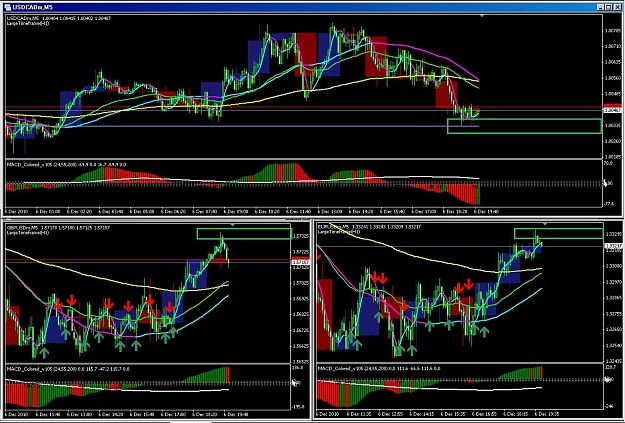
Task: Select the green rectangle object in USDCAD chart
Action: point(524,126)
